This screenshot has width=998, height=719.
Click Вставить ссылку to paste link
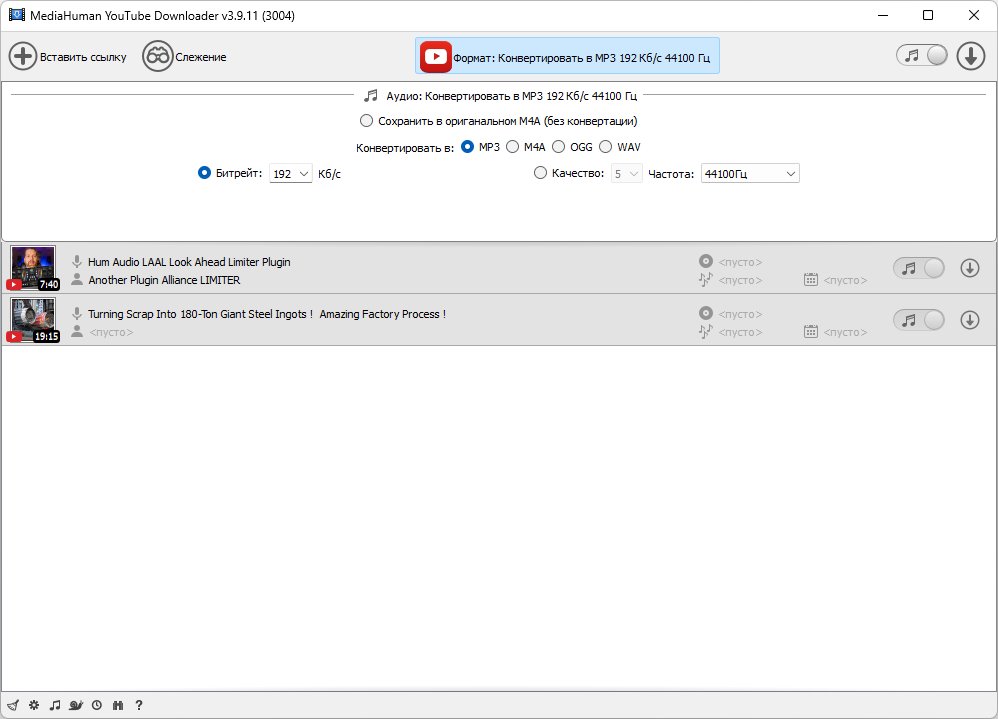(x=68, y=57)
